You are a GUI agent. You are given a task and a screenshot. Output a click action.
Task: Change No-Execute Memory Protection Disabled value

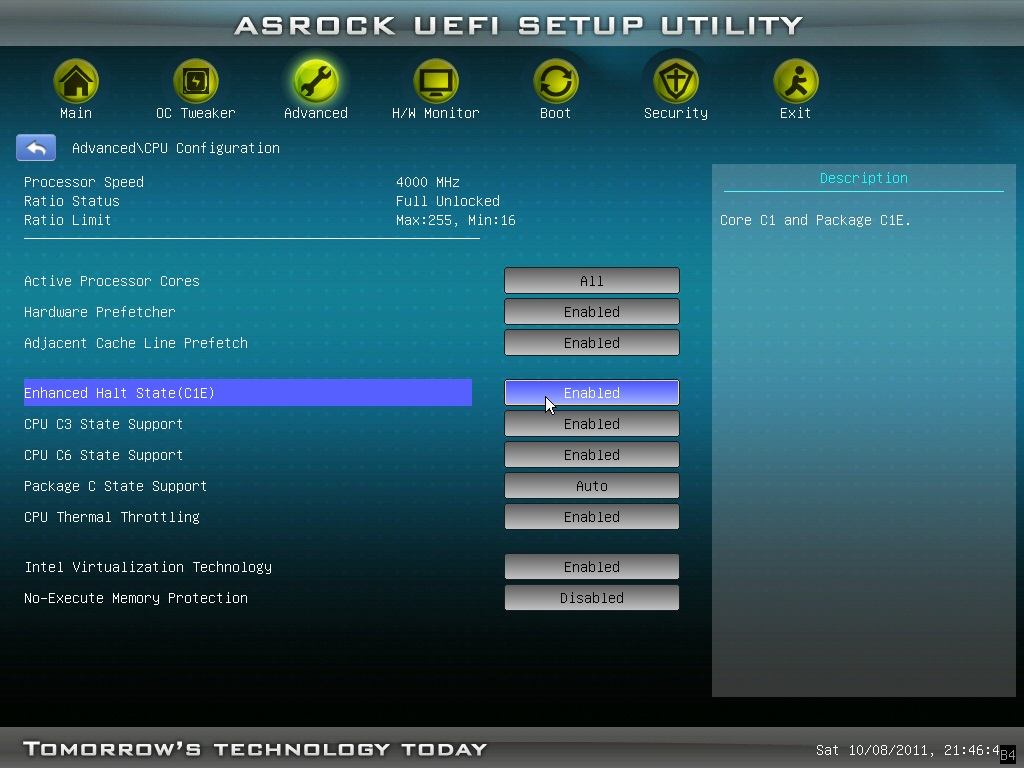(592, 598)
